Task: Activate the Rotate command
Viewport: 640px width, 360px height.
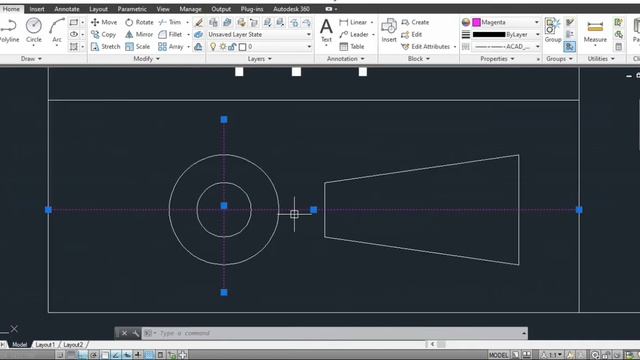Action: [x=140, y=22]
